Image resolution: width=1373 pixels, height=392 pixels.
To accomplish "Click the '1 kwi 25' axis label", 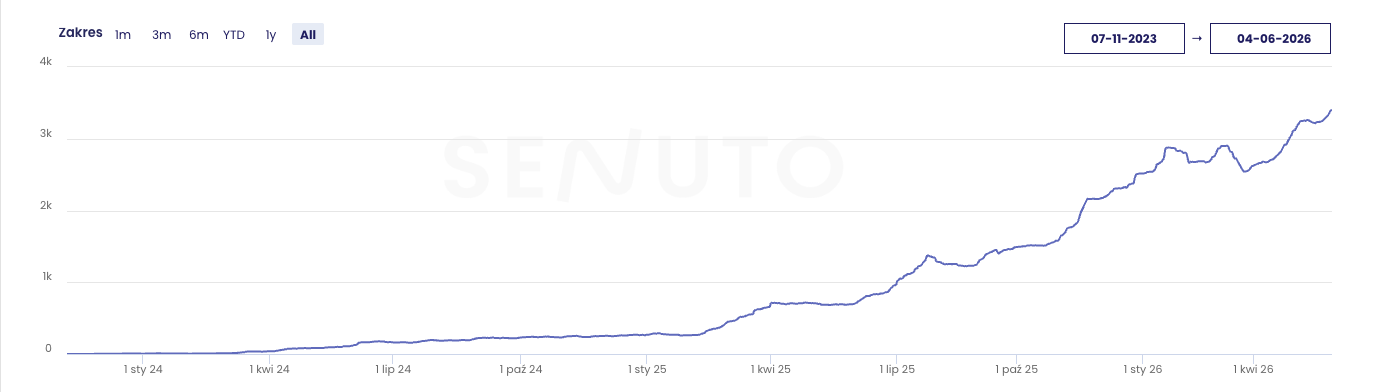I will (771, 369).
